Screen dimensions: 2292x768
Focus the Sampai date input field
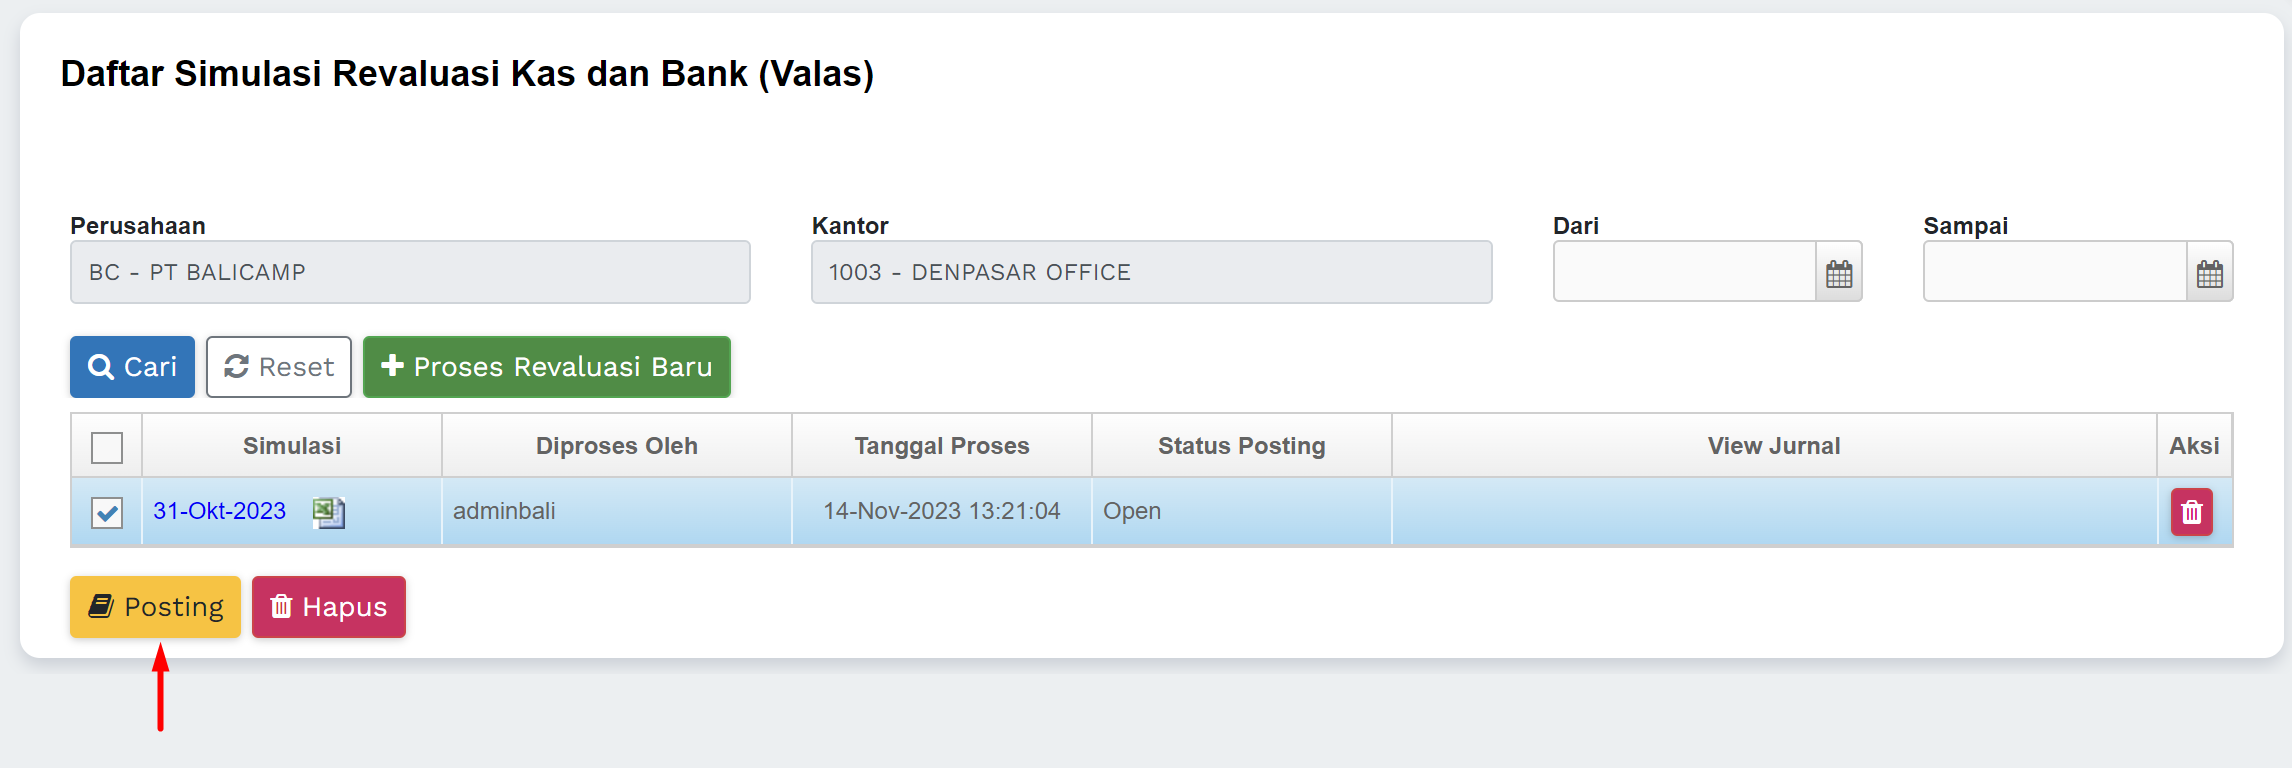(2055, 272)
